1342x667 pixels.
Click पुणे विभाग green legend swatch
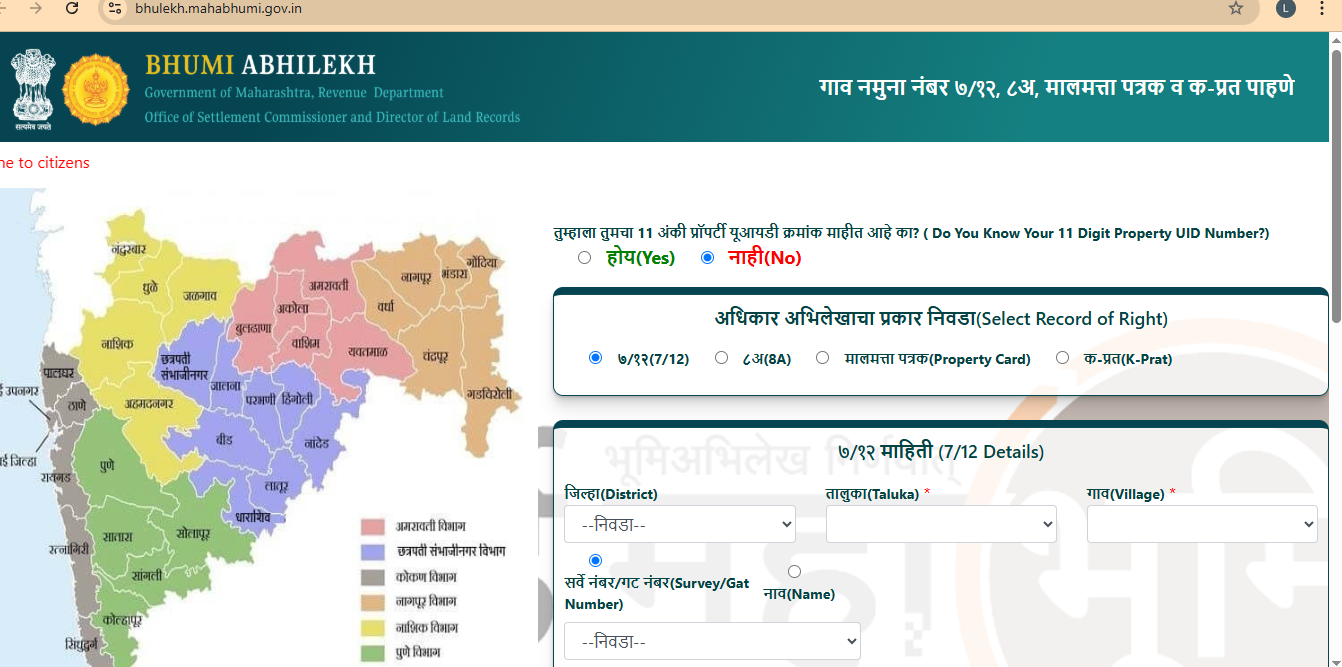click(x=373, y=654)
